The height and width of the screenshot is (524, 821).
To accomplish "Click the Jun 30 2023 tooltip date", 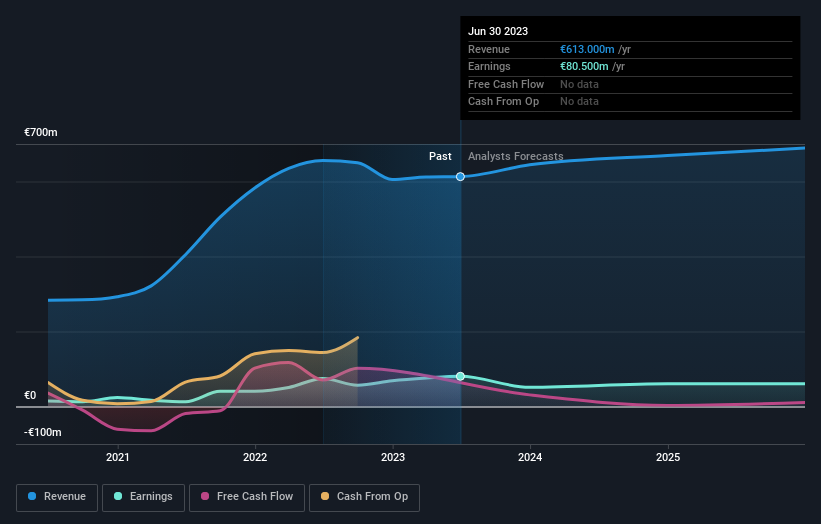I will (498, 31).
